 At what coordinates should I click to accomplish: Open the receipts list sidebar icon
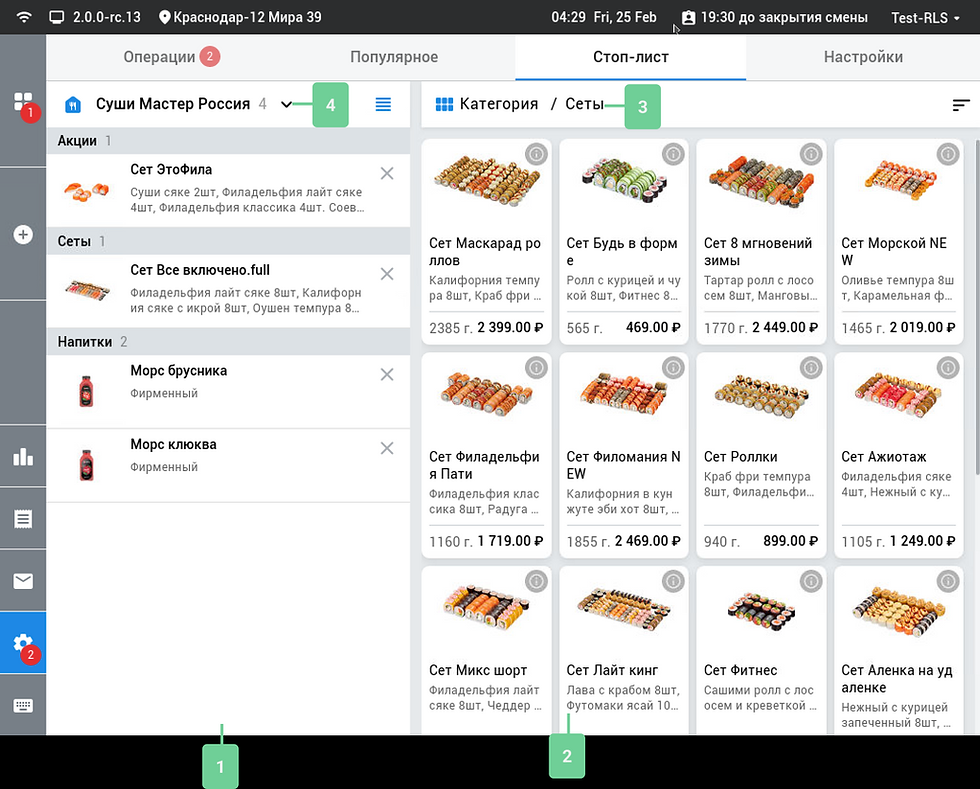click(23, 519)
